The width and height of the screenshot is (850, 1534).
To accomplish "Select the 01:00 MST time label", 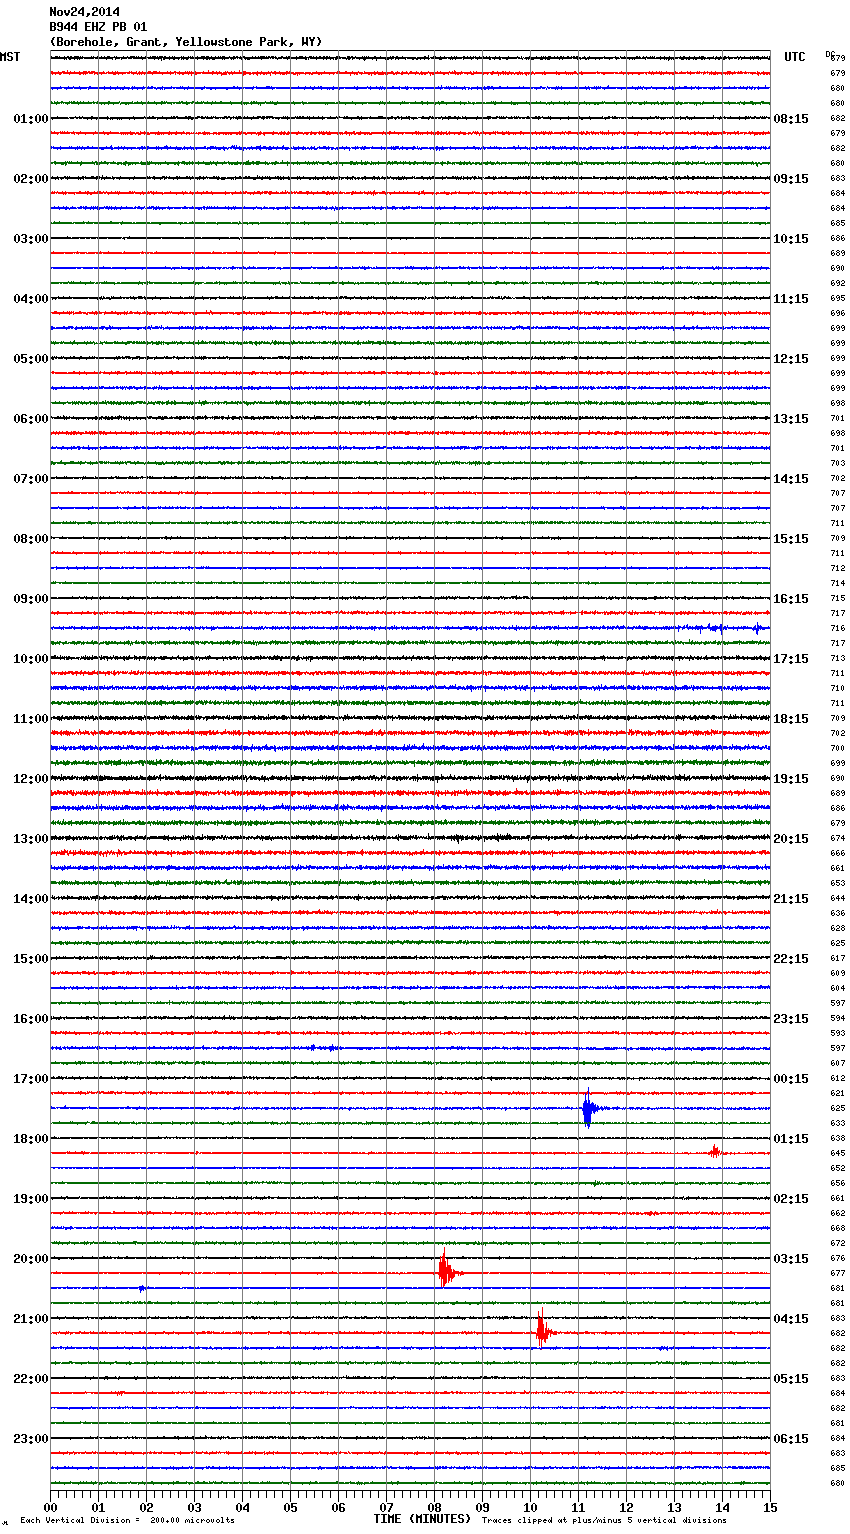I will pos(31,119).
